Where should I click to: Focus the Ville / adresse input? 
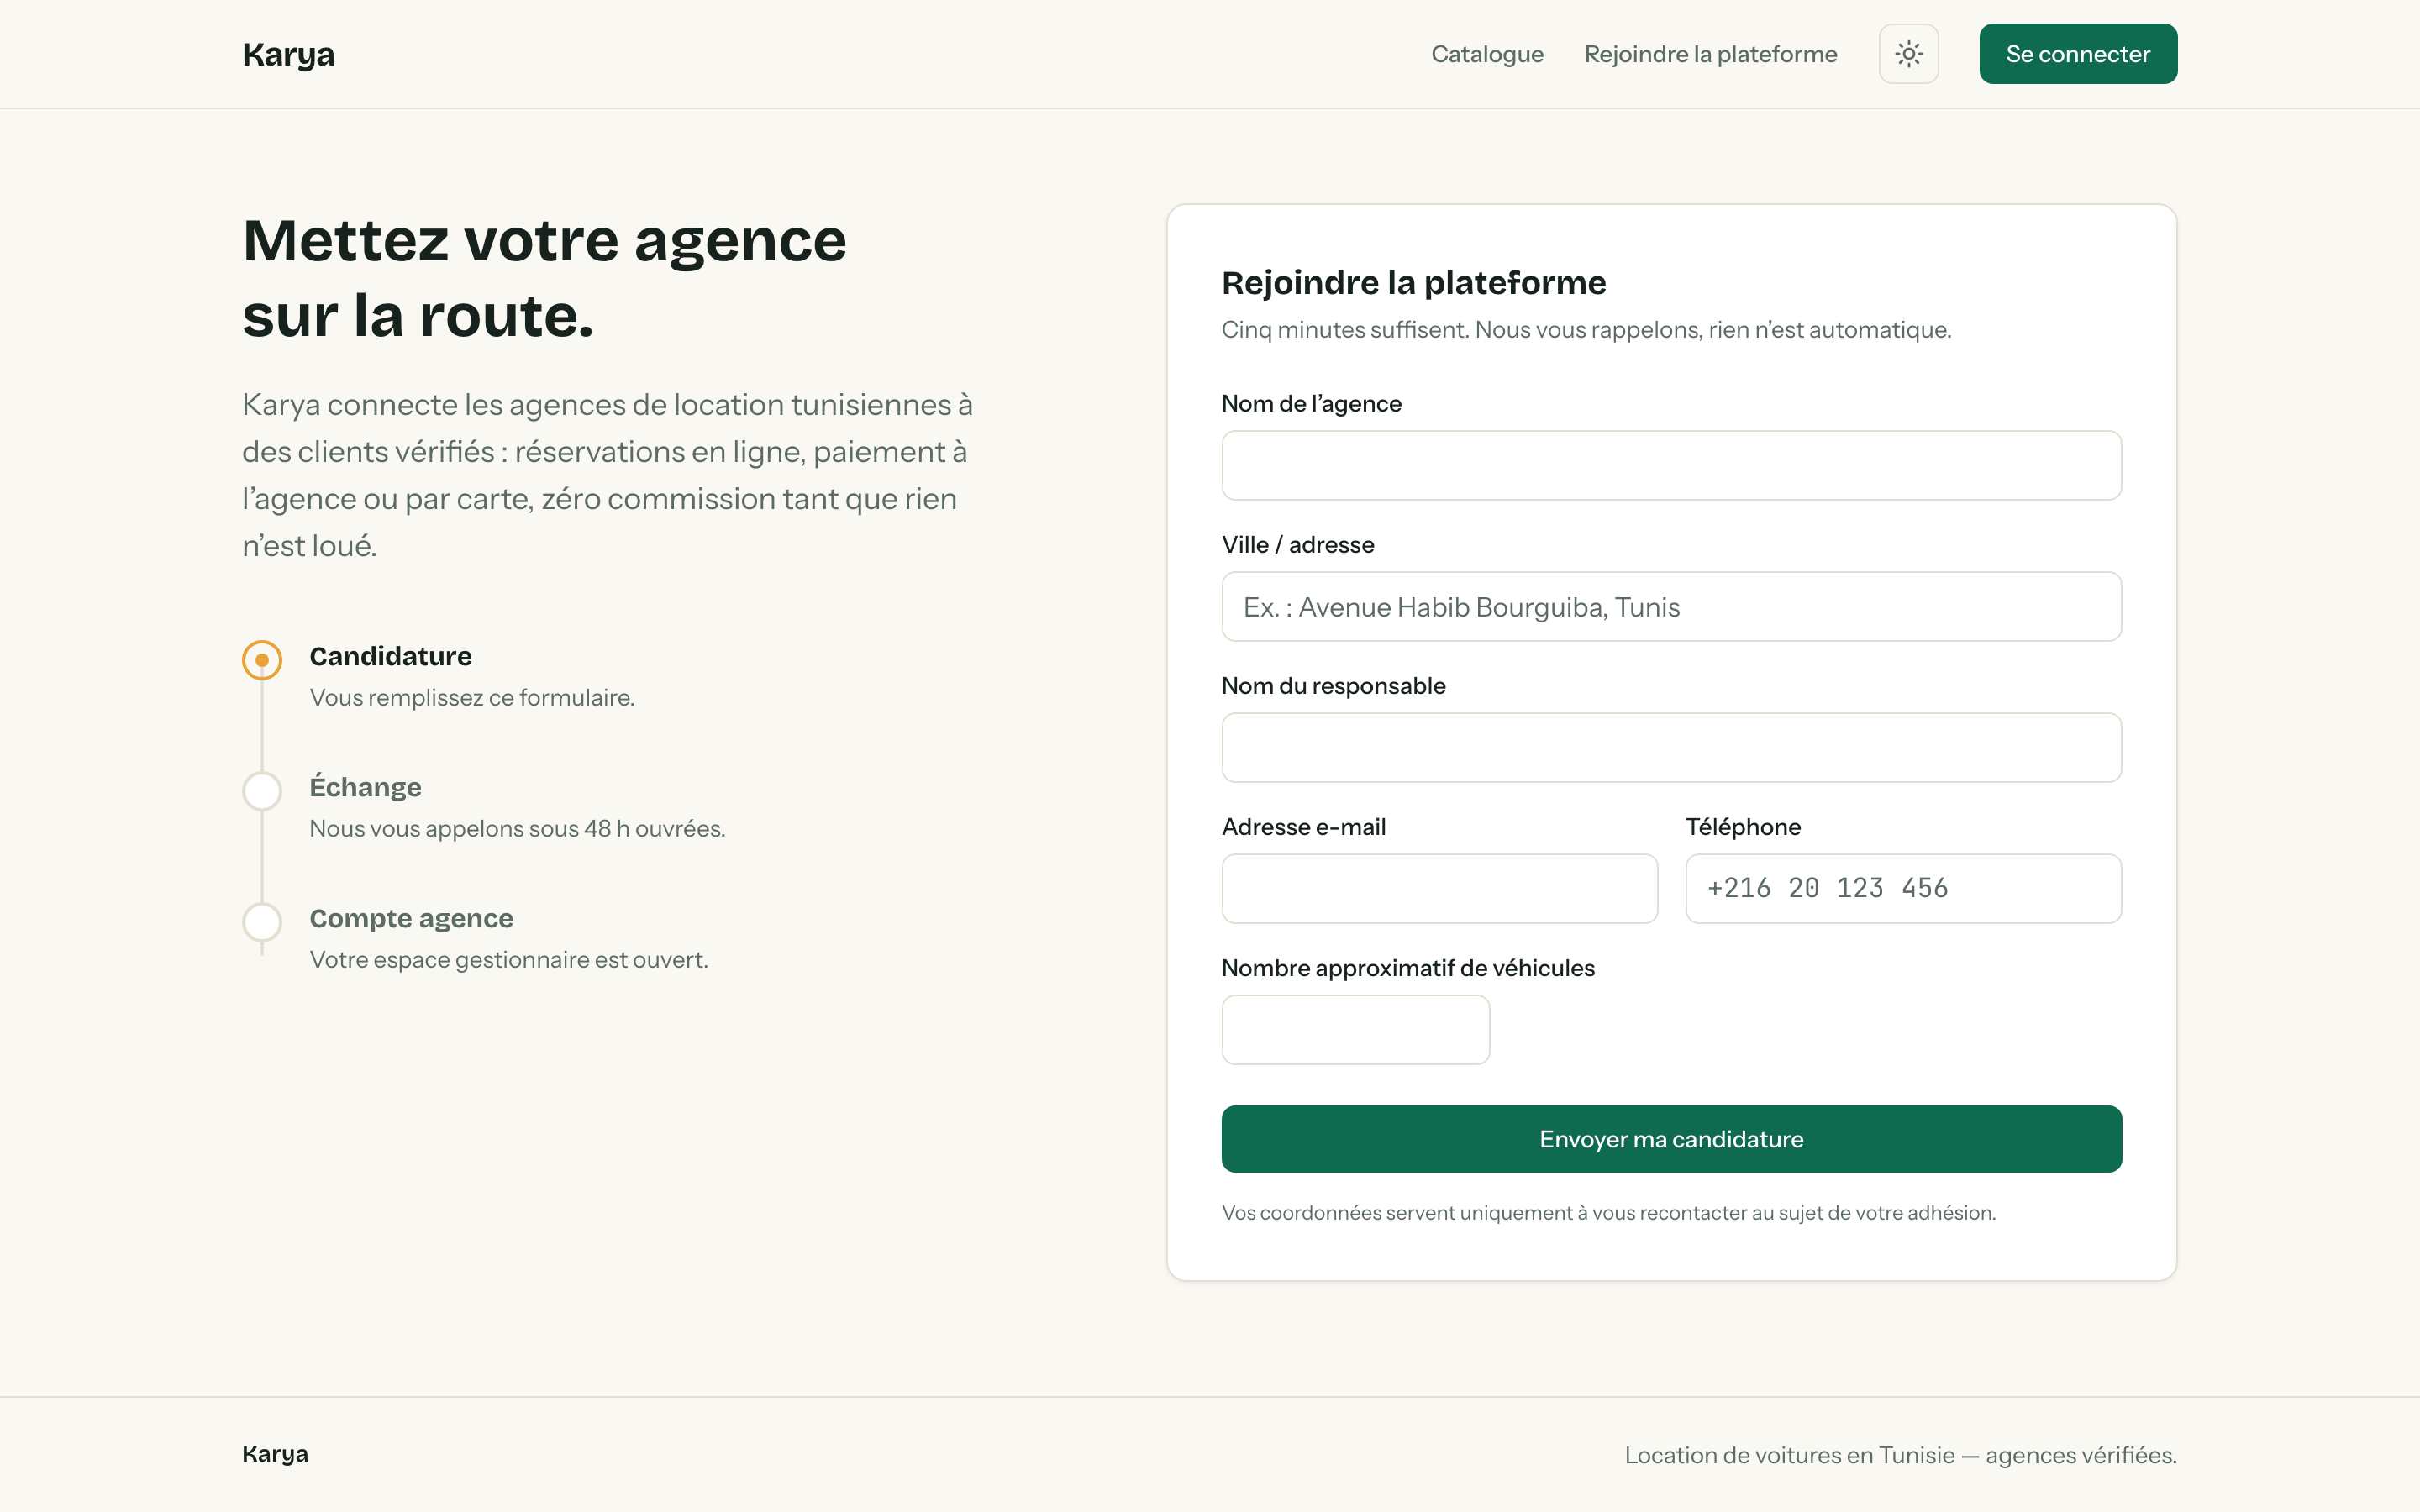pos(1671,606)
